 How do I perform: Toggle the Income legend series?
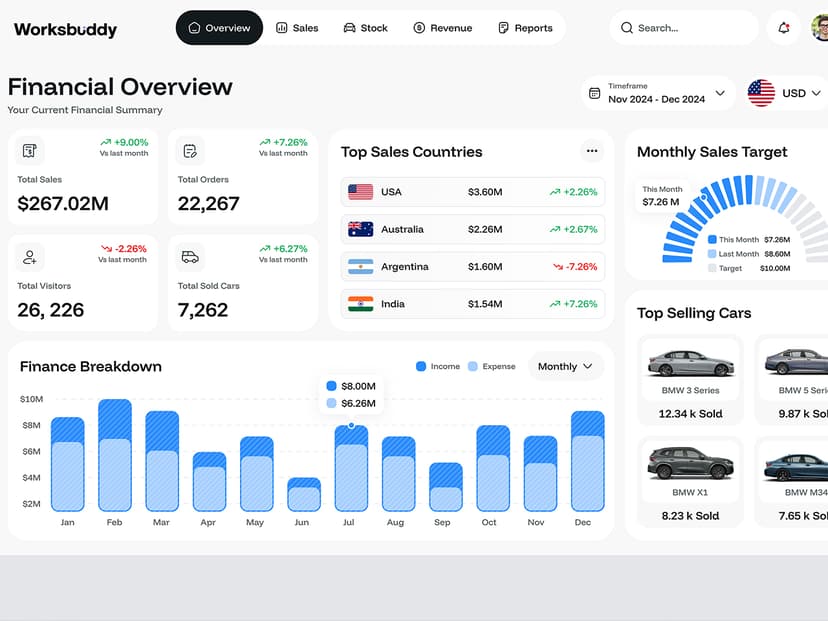click(x=438, y=366)
